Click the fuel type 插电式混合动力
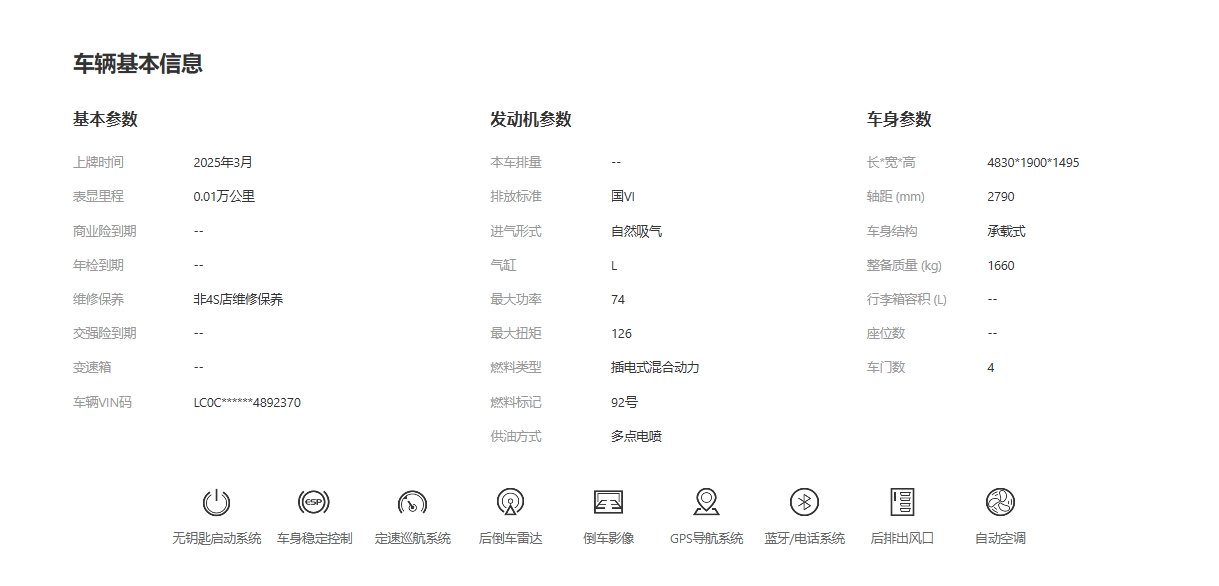Image resolution: width=1219 pixels, height=586 pixels. coord(655,367)
